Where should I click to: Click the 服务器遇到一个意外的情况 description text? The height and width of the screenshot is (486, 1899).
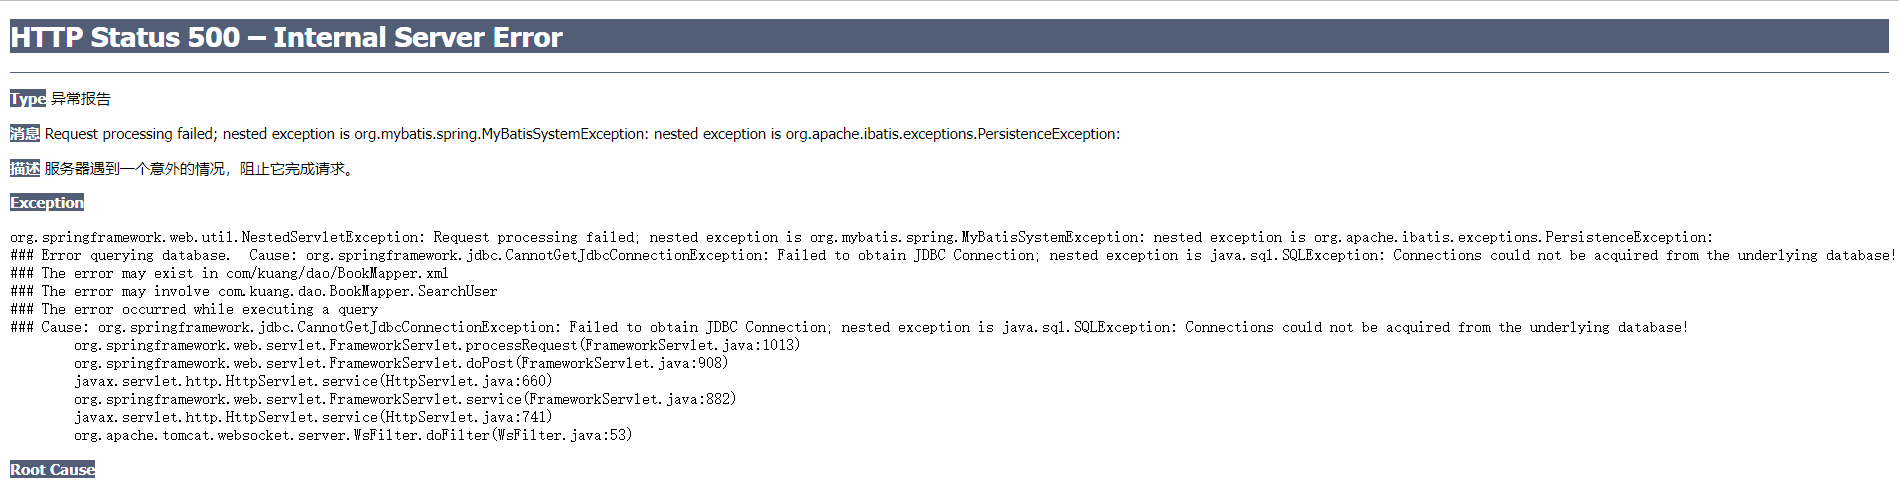point(198,169)
